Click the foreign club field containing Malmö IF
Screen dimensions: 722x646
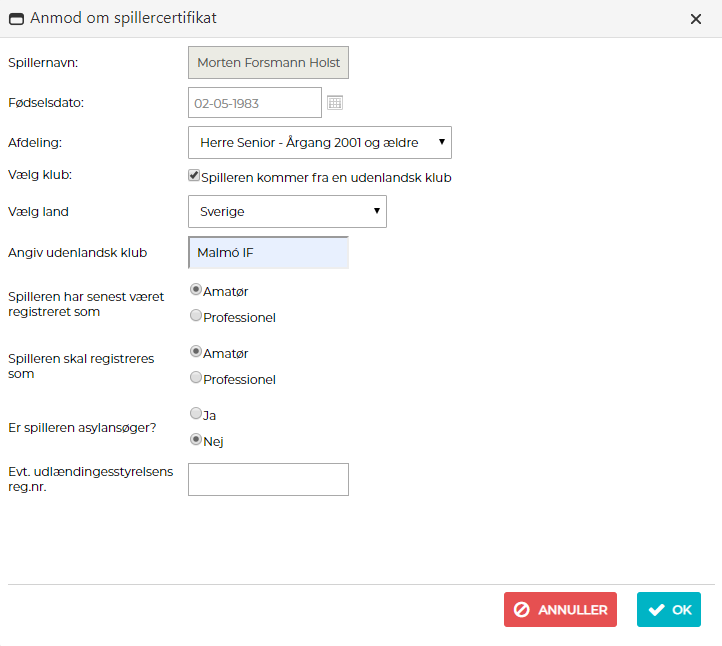[268, 253]
